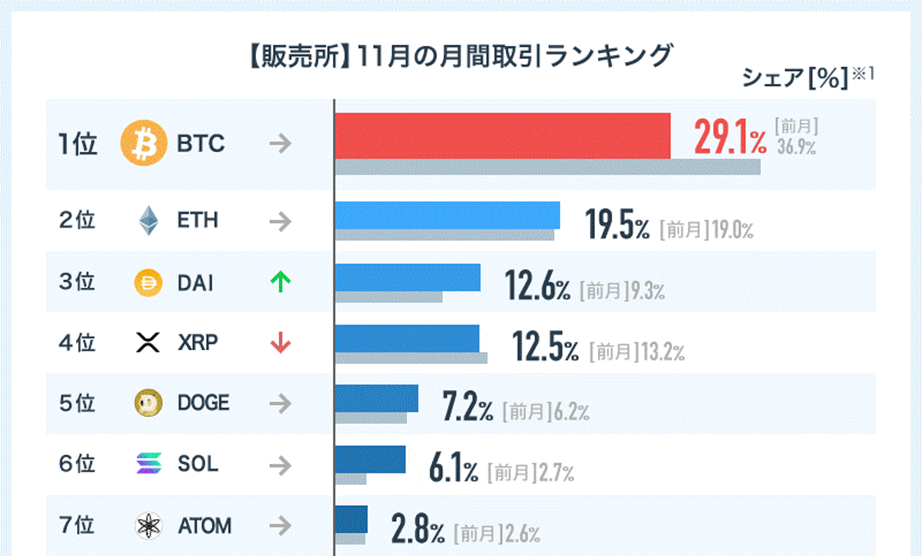Click the Ethereum ETH diamond icon
This screenshot has width=922, height=556.
click(x=148, y=221)
